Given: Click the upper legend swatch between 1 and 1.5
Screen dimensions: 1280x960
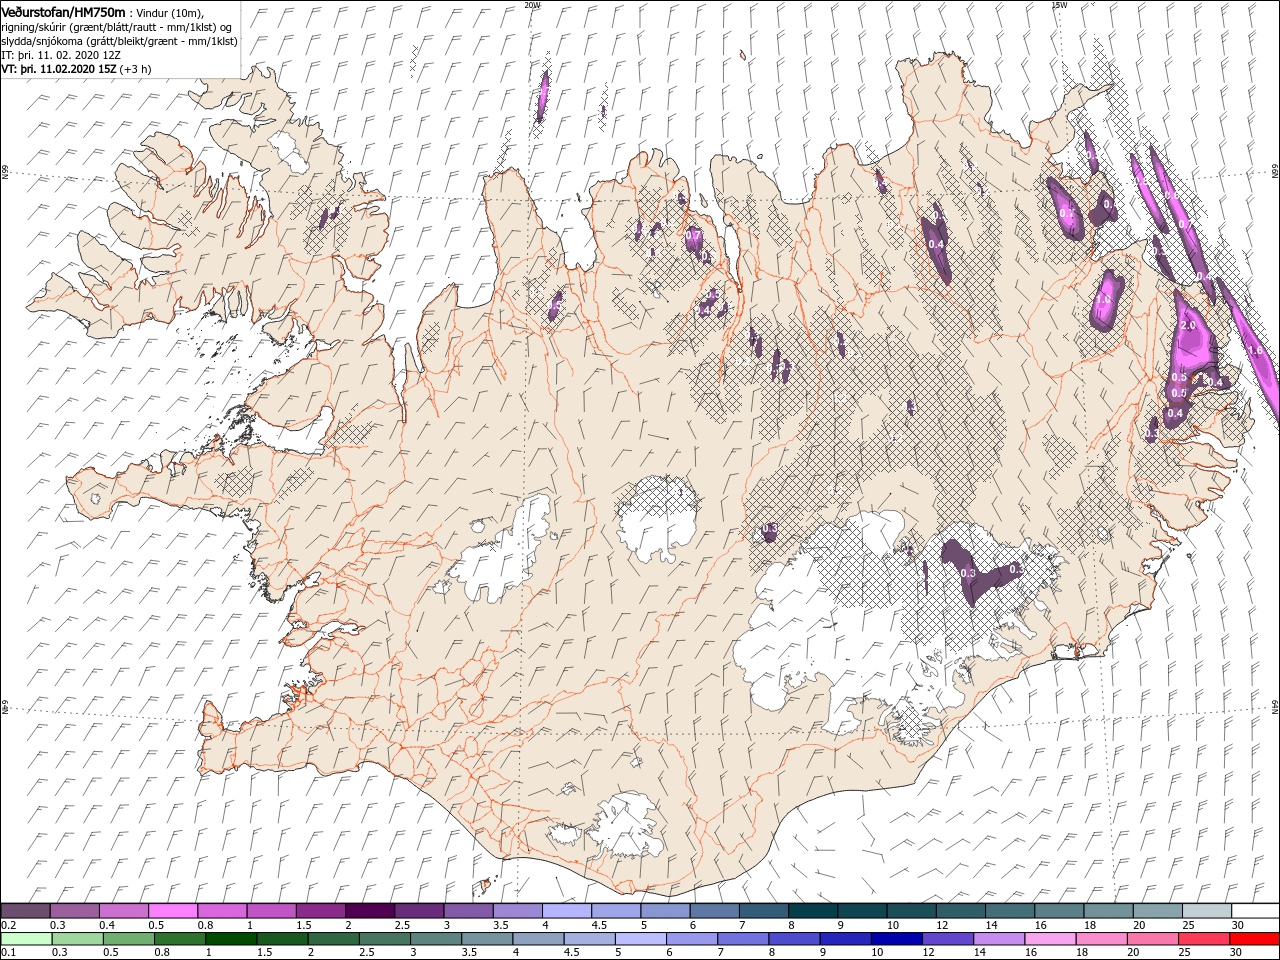Looking at the screenshot, I should (x=272, y=911).
